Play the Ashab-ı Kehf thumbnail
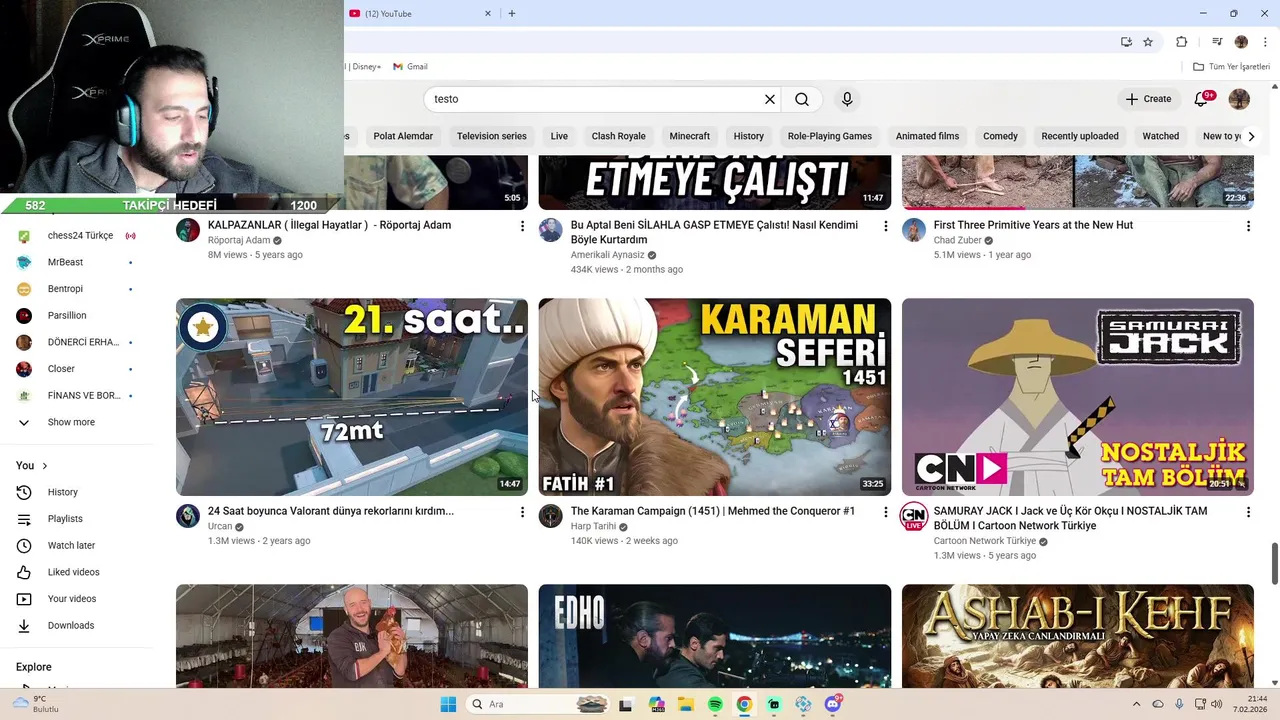The image size is (1280, 720). coord(1078,636)
